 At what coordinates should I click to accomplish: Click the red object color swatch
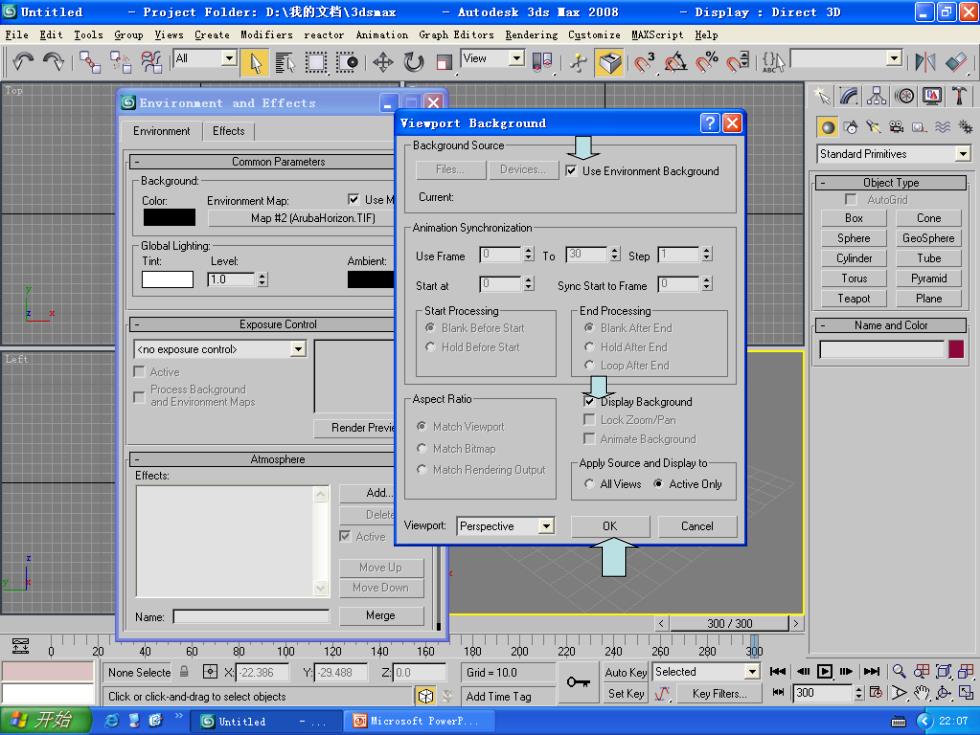(x=956, y=349)
